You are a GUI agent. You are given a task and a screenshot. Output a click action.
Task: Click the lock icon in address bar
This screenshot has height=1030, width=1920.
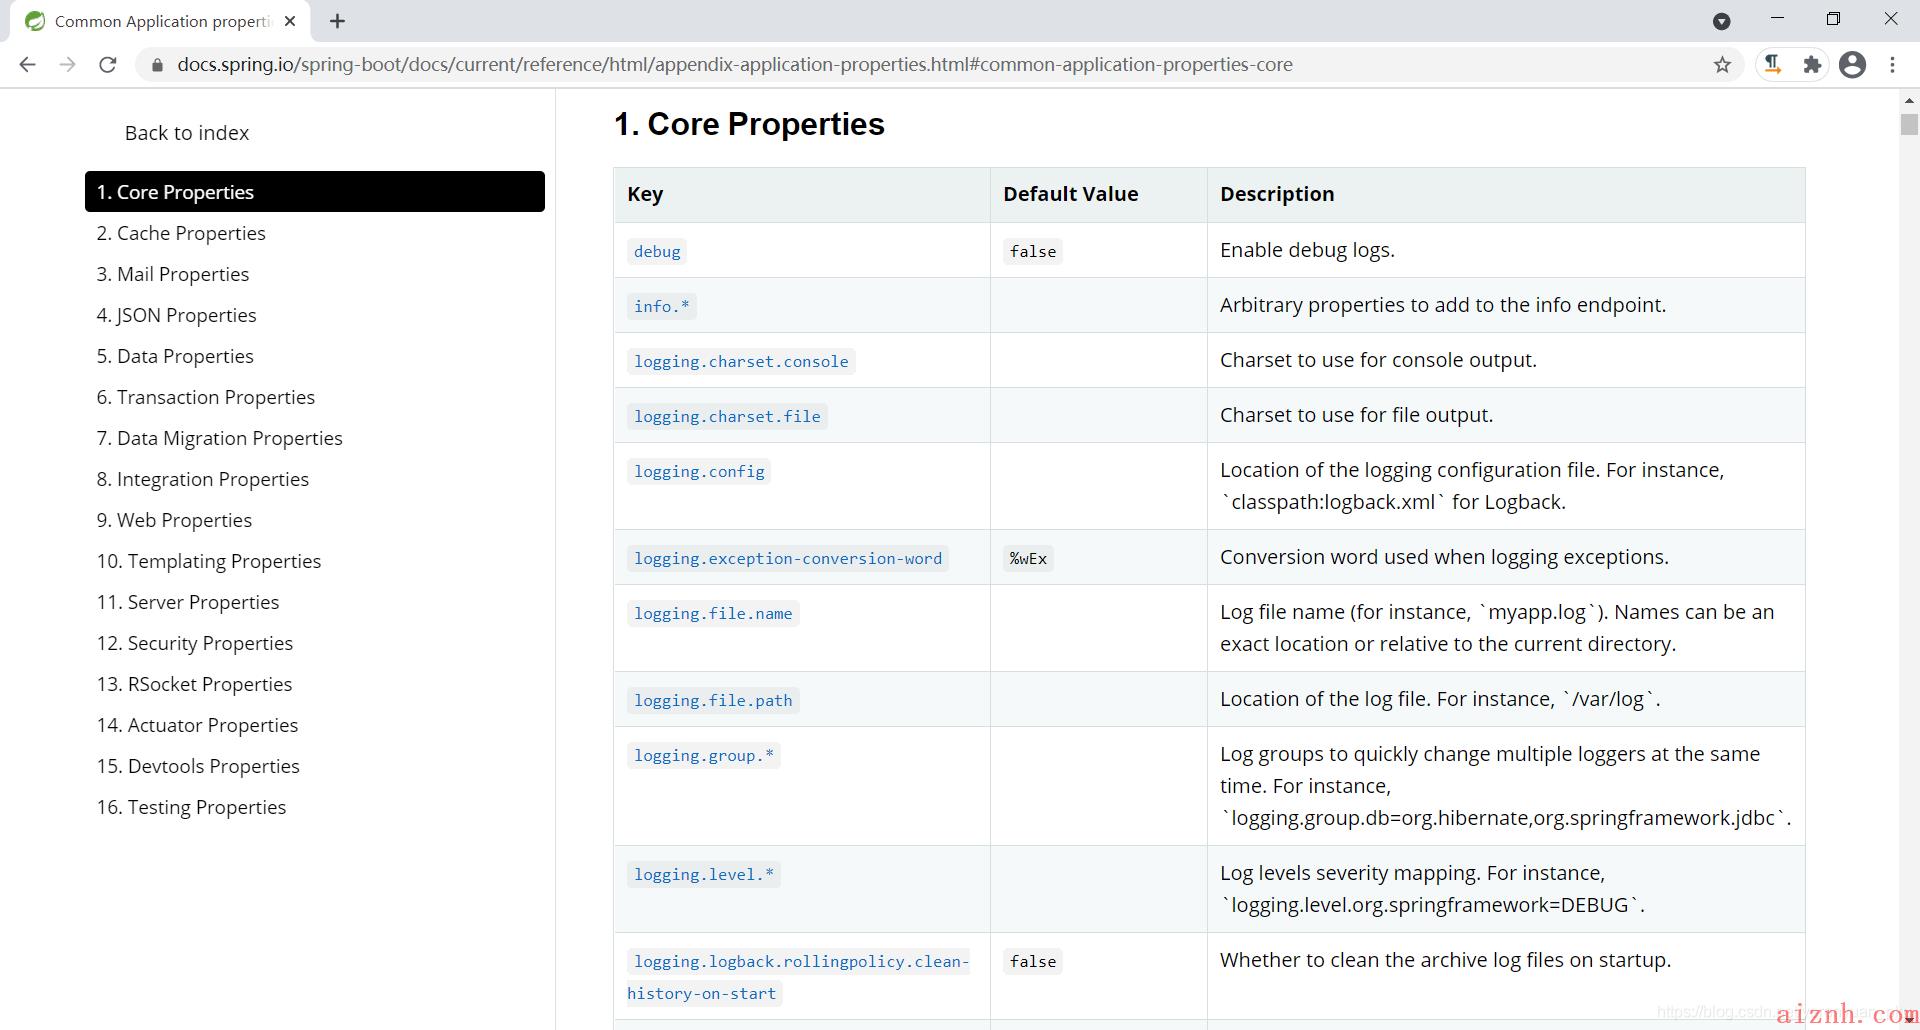(157, 65)
